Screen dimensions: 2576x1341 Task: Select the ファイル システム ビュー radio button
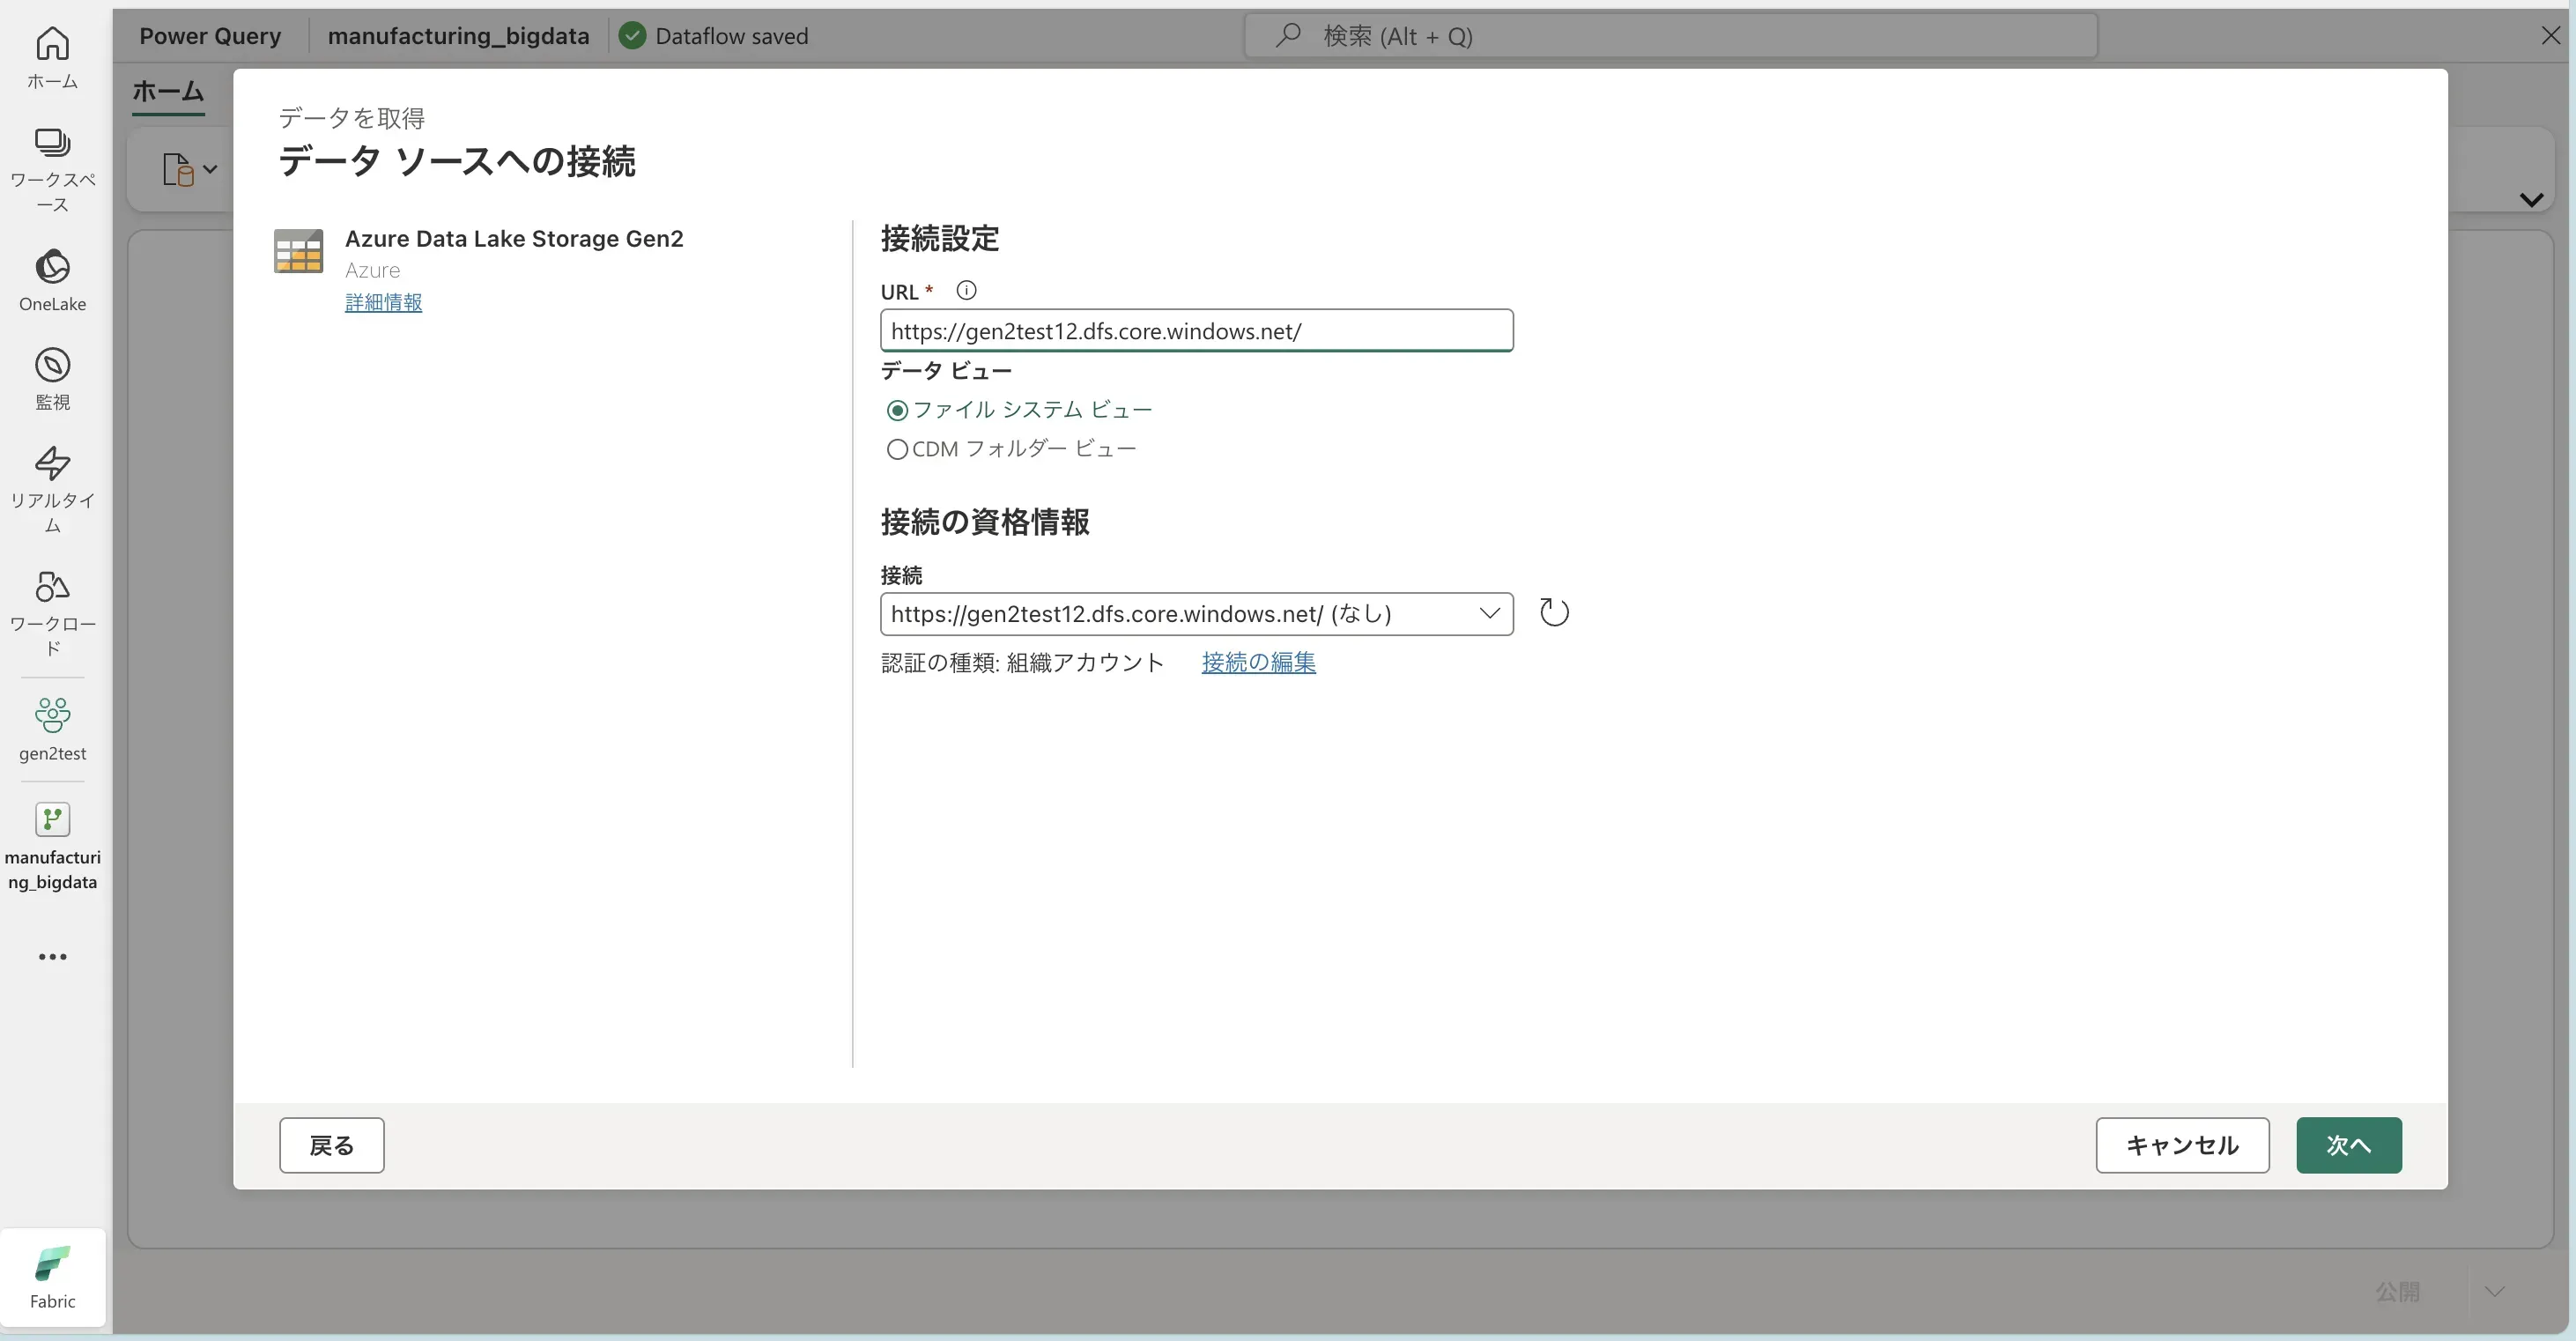897,410
